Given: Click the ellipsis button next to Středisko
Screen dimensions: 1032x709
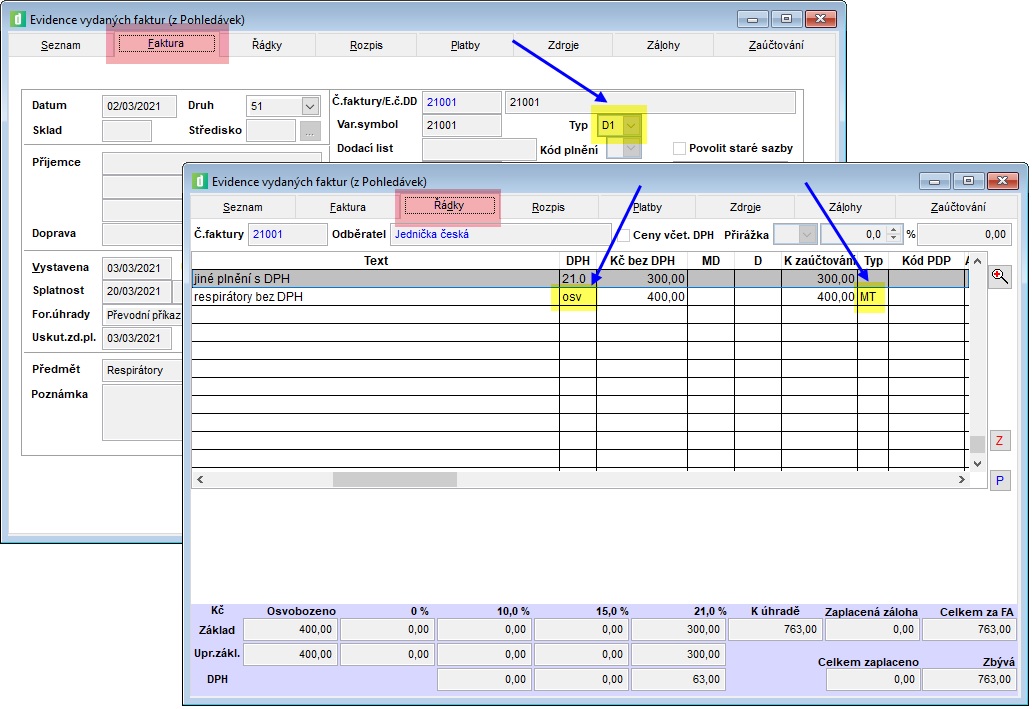Looking at the screenshot, I should (310, 130).
